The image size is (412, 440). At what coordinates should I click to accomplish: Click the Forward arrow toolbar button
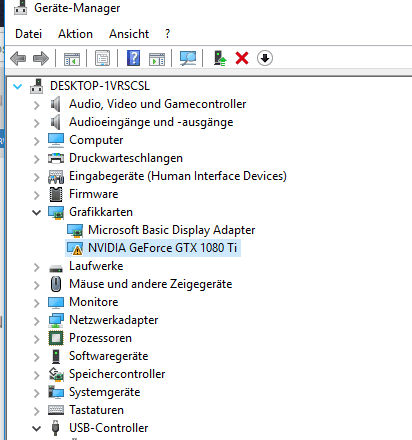tap(41, 58)
